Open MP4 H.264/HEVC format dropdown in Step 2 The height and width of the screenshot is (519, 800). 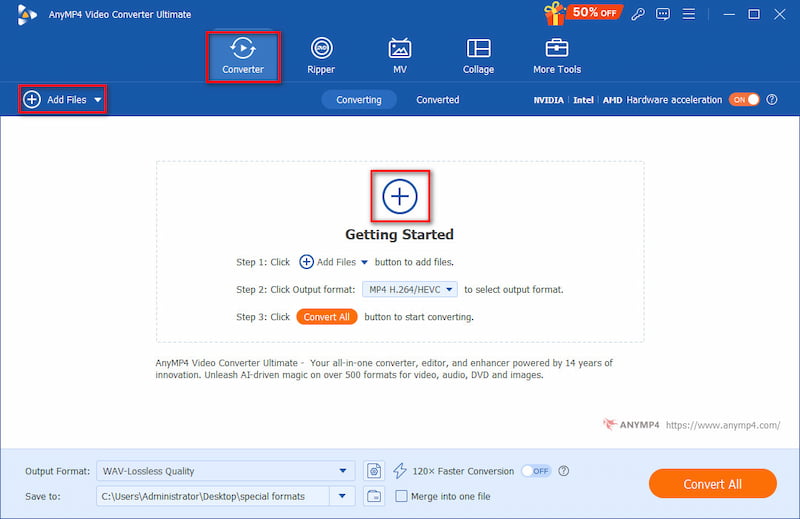[x=410, y=289]
